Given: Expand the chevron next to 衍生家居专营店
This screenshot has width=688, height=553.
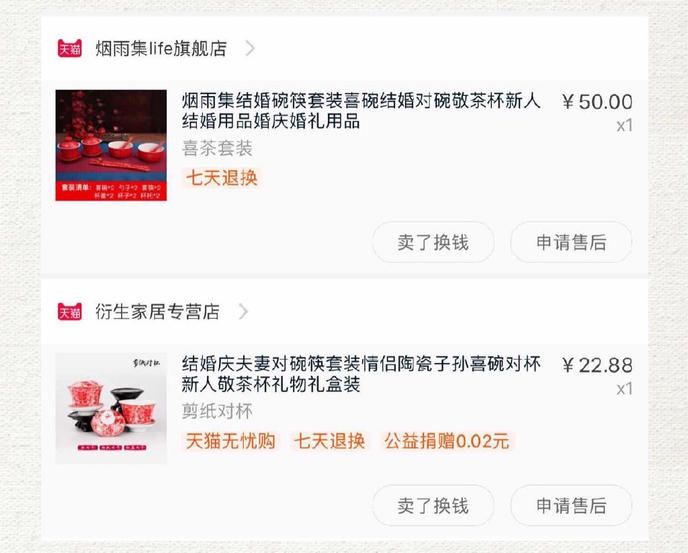Looking at the screenshot, I should 243,312.
